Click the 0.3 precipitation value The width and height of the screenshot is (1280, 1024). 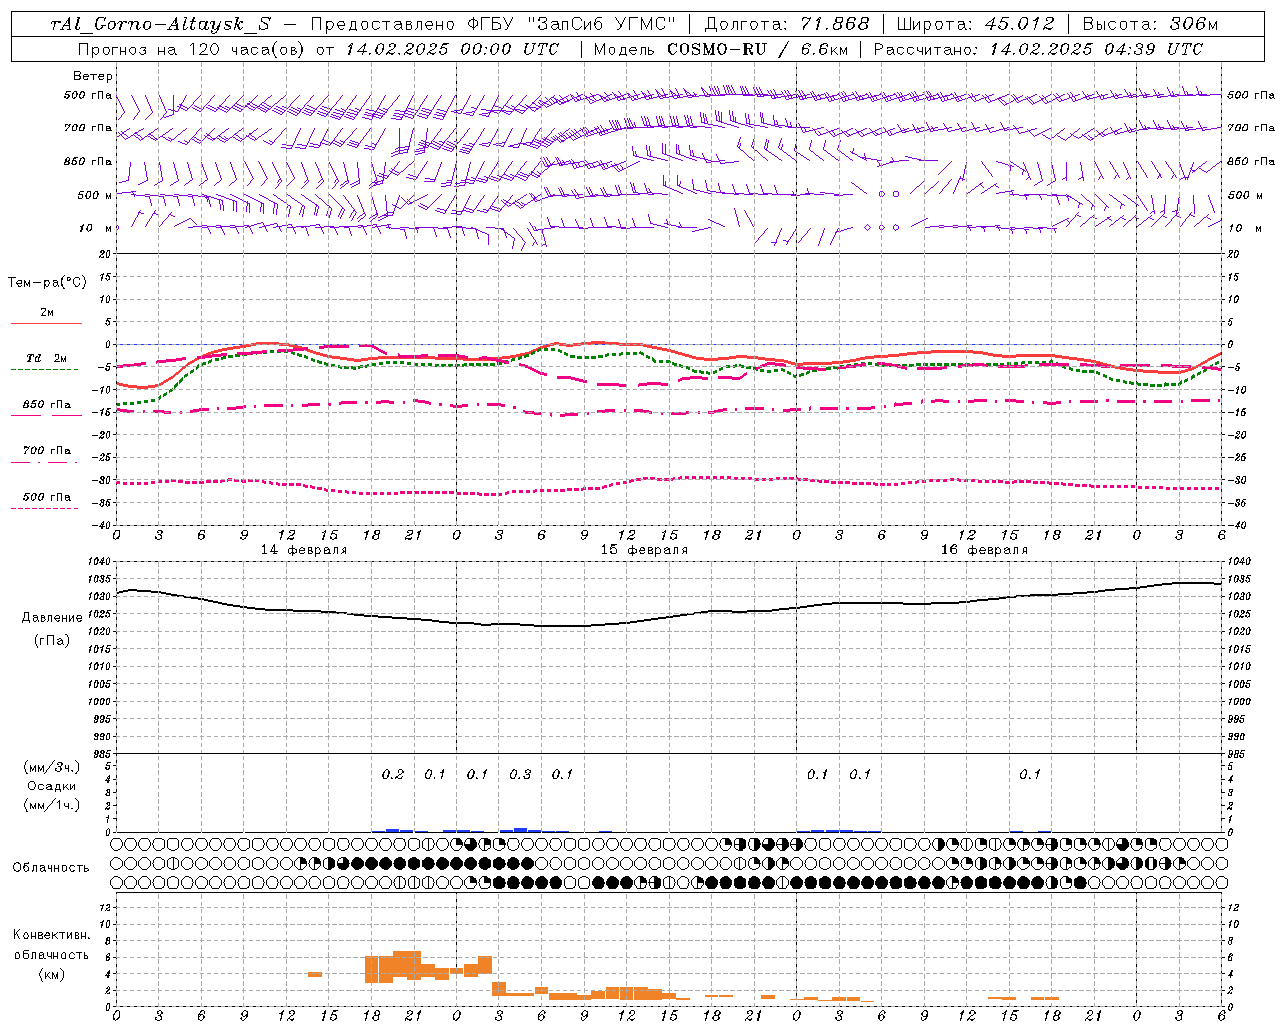tap(520, 774)
